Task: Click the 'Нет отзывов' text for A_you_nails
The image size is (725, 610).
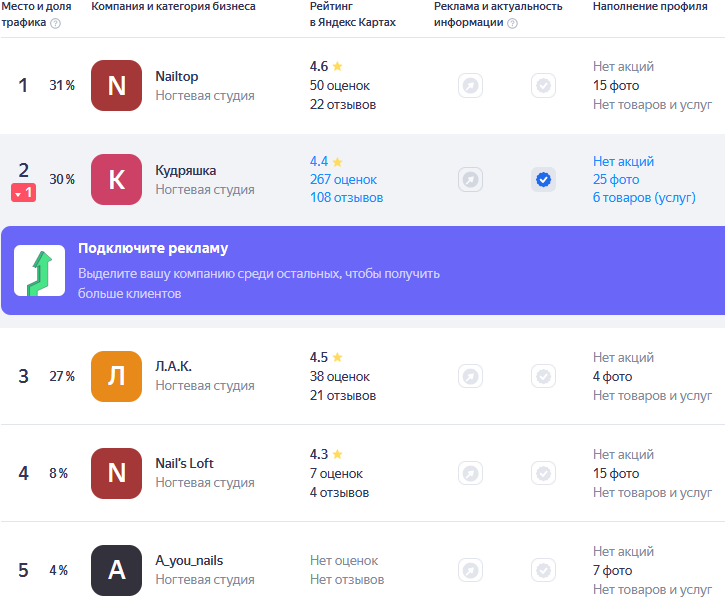Action: [347, 580]
